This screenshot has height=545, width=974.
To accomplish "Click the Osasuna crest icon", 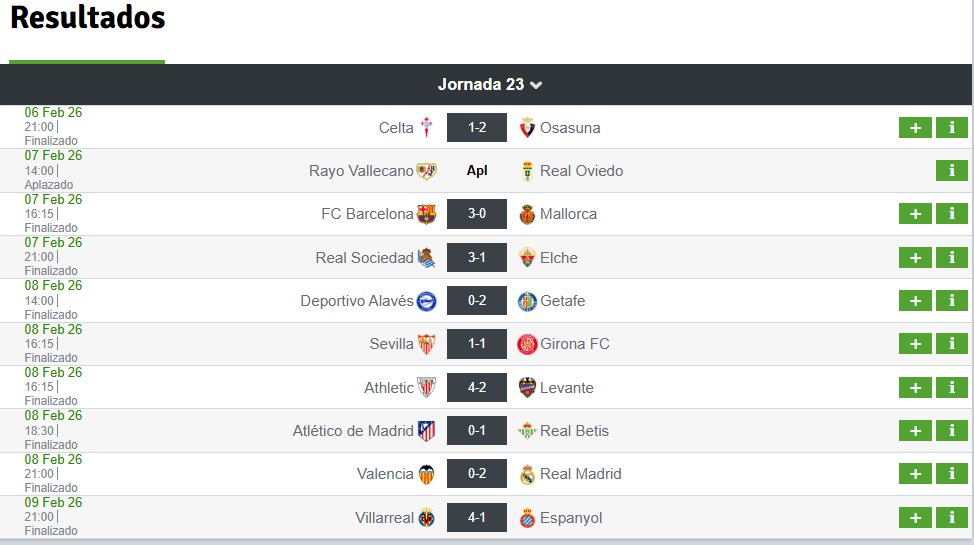I will [x=527, y=128].
